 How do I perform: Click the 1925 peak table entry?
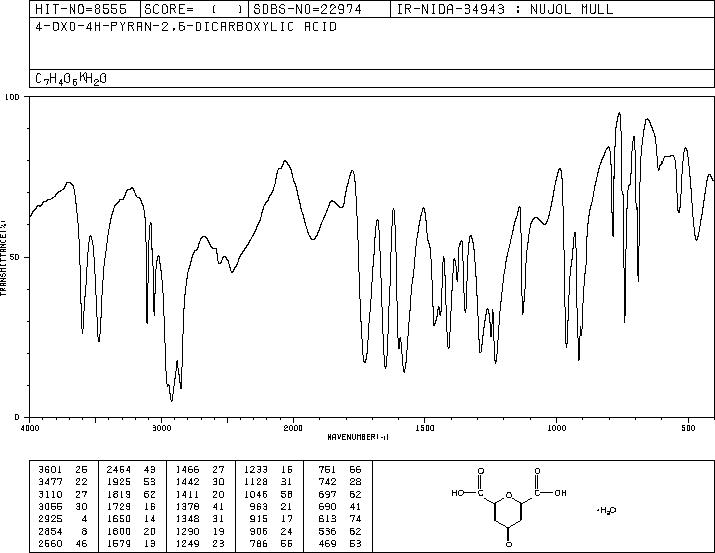click(131, 482)
